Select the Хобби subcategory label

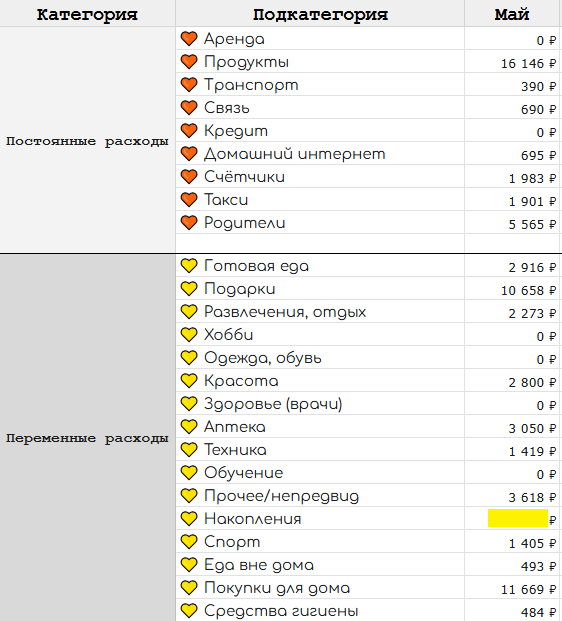tap(229, 335)
